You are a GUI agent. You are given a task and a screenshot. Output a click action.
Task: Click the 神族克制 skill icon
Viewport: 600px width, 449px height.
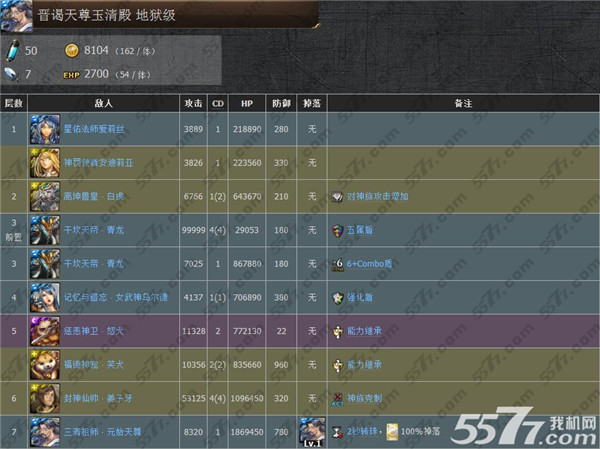pos(339,398)
